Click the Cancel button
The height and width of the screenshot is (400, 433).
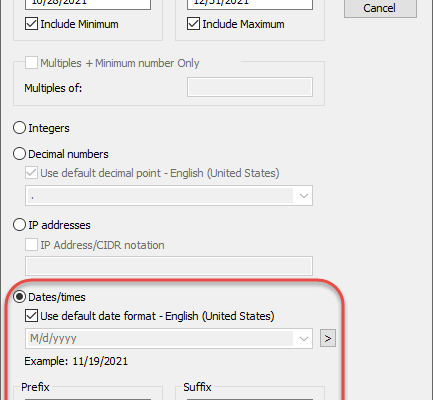(x=380, y=8)
